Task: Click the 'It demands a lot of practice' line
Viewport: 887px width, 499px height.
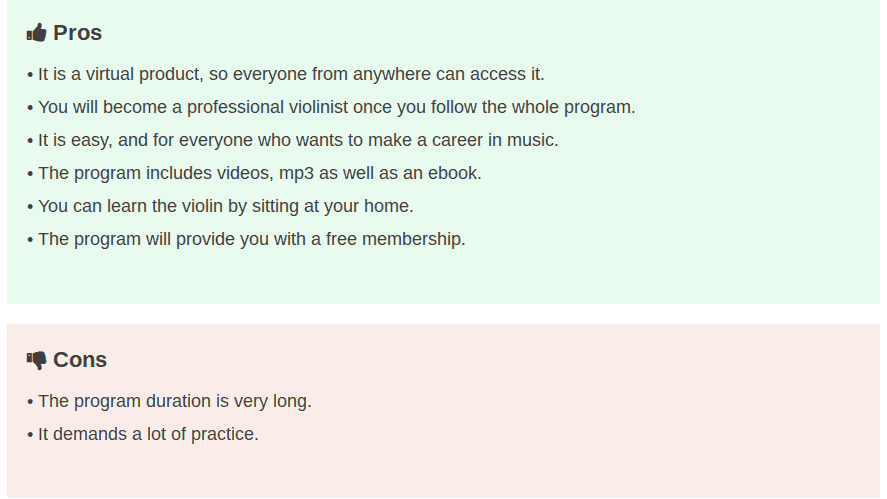Action: pos(143,434)
